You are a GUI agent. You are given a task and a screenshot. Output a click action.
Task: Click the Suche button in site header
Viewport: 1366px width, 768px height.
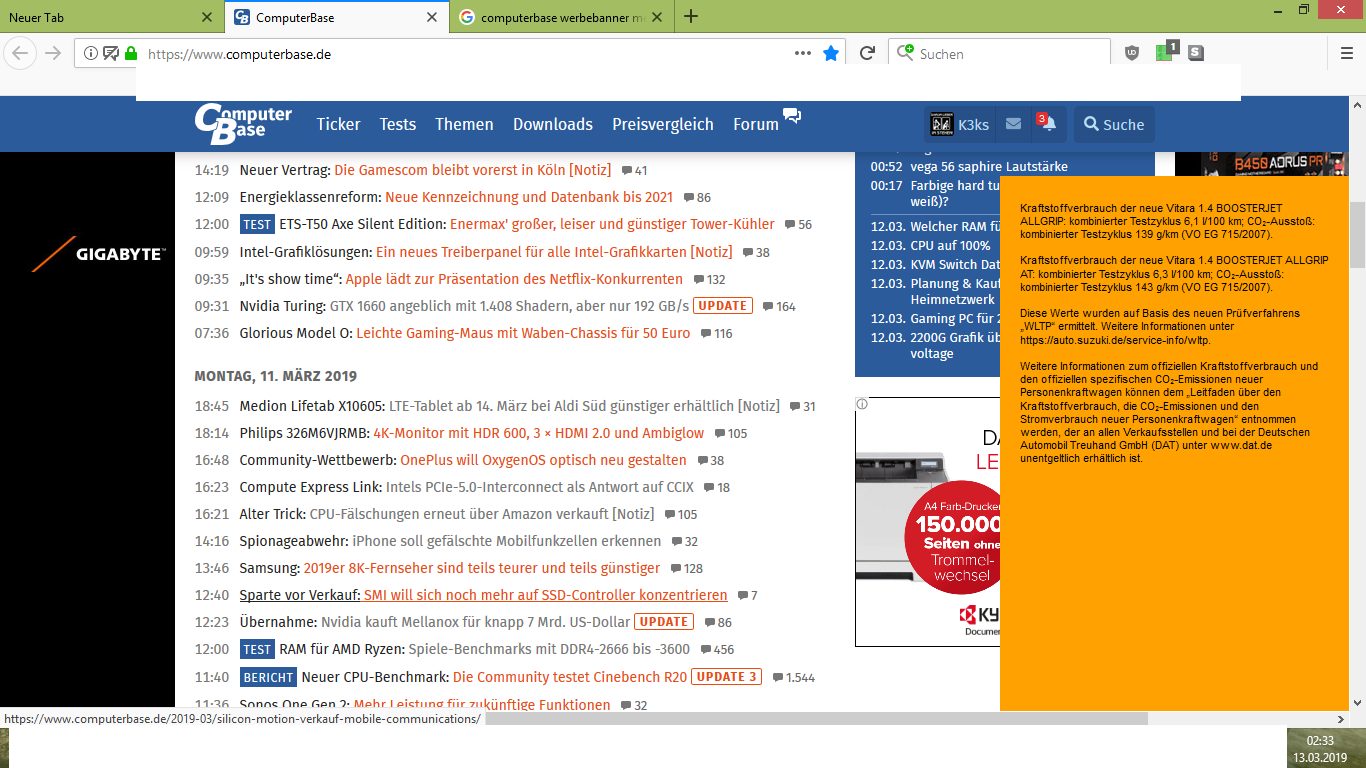[1114, 124]
